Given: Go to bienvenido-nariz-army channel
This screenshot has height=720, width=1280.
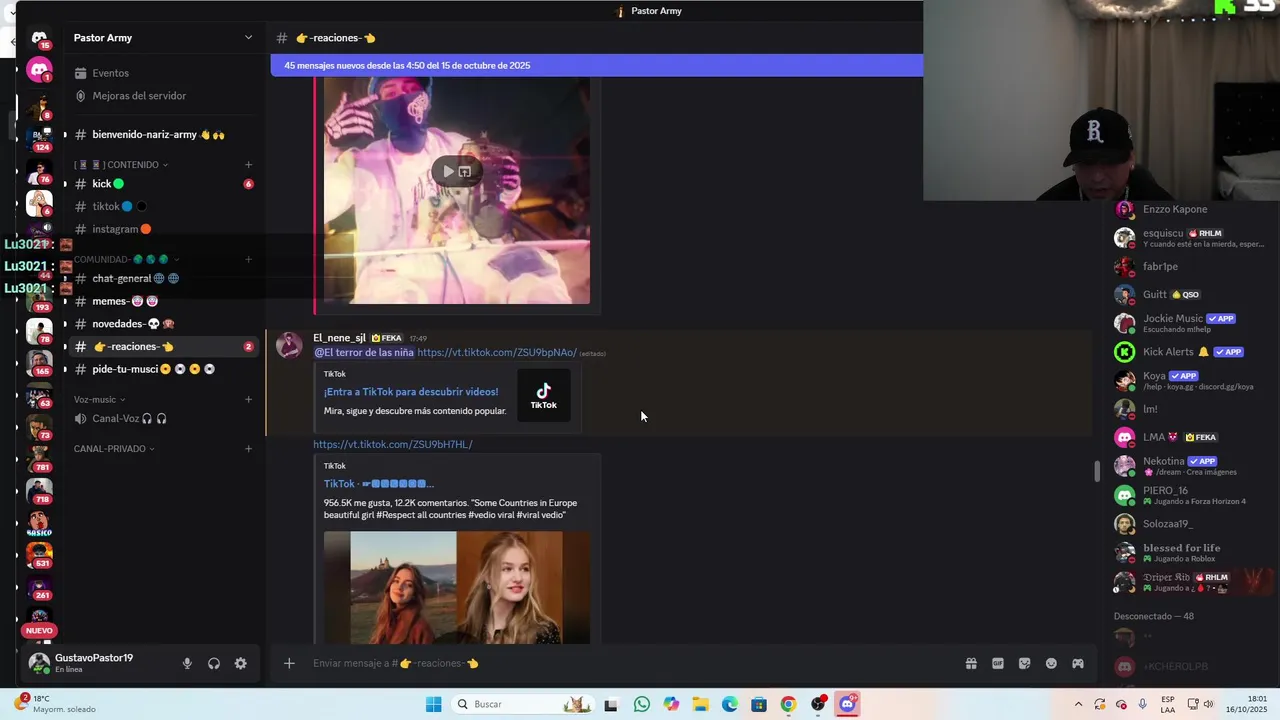Looking at the screenshot, I should 164,135.
